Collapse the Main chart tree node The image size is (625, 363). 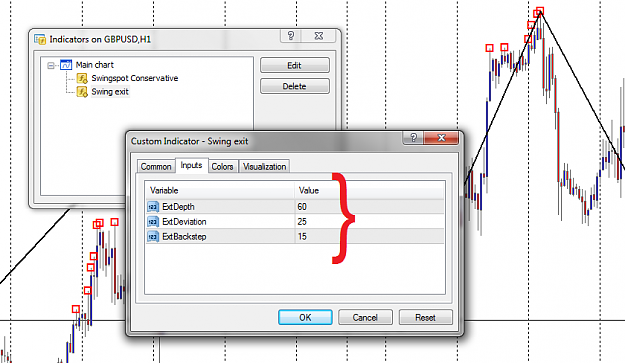(51, 65)
